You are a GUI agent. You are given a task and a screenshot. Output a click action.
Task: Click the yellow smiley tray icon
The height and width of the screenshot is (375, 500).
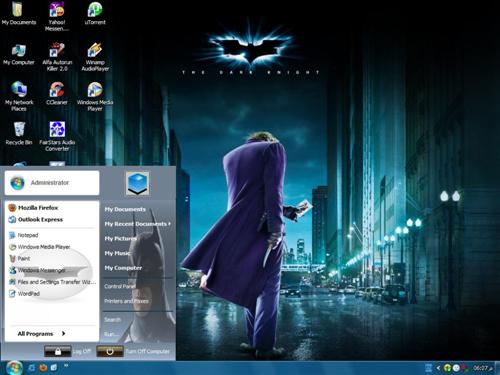(x=448, y=368)
